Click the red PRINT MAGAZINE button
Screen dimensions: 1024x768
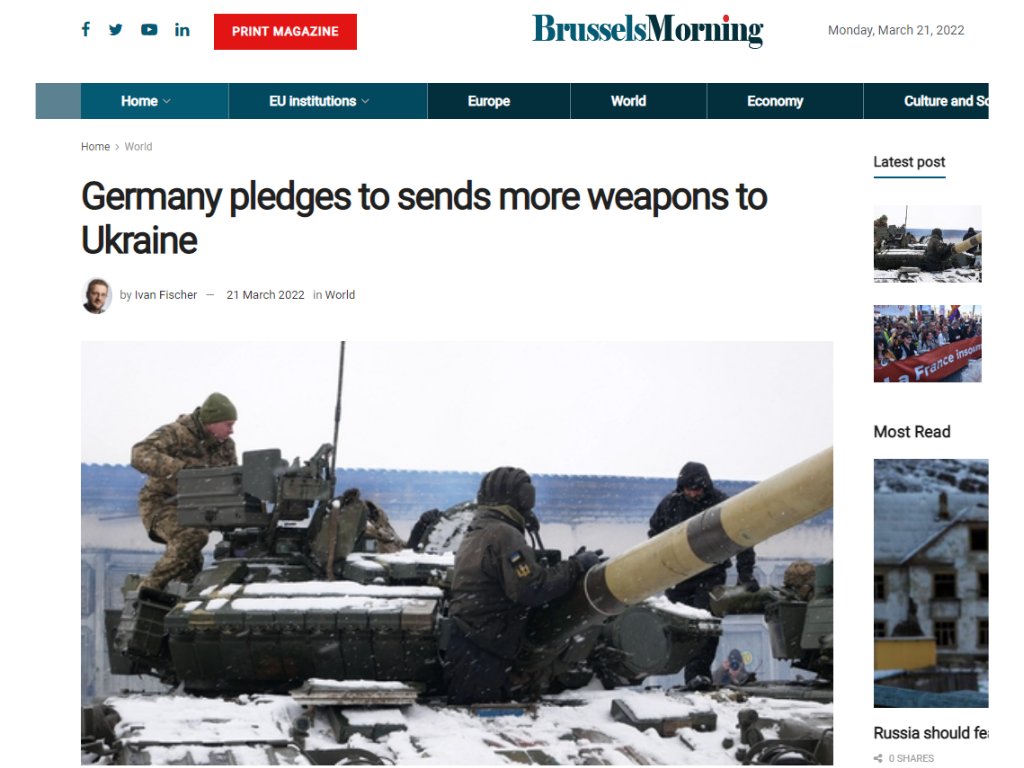(x=285, y=31)
